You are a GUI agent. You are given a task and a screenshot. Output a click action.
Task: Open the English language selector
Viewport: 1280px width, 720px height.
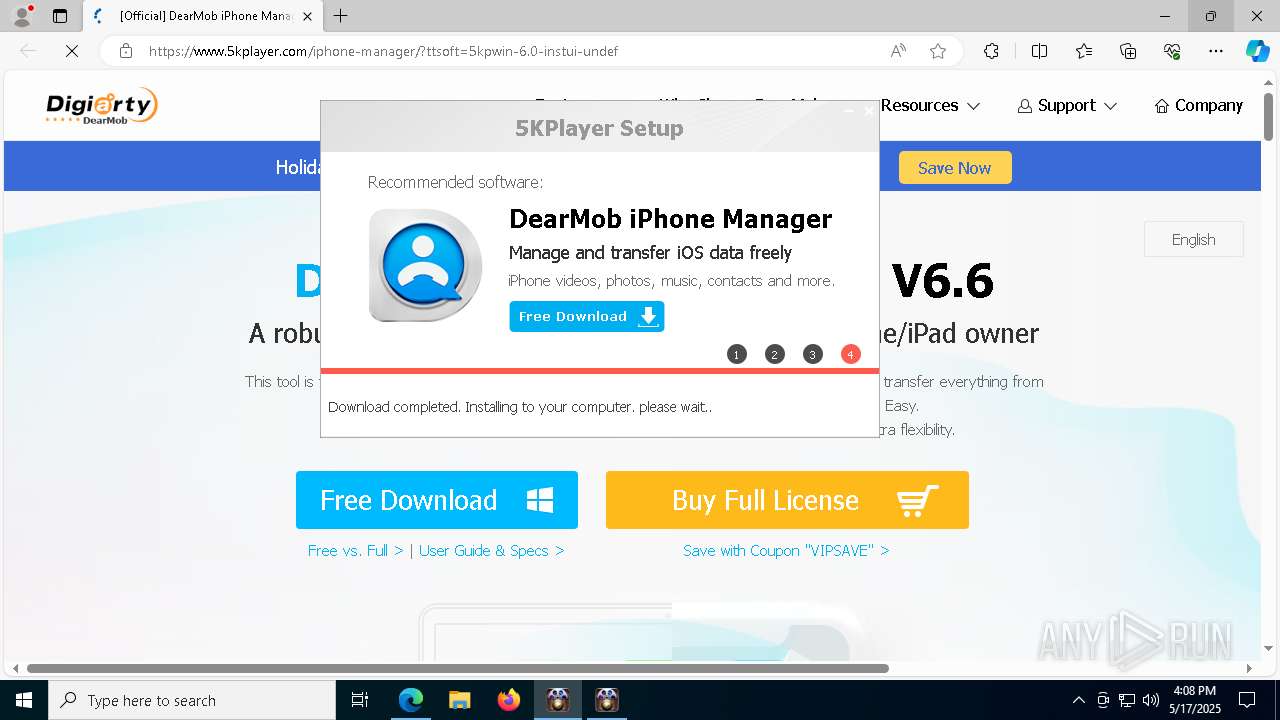(x=1194, y=239)
